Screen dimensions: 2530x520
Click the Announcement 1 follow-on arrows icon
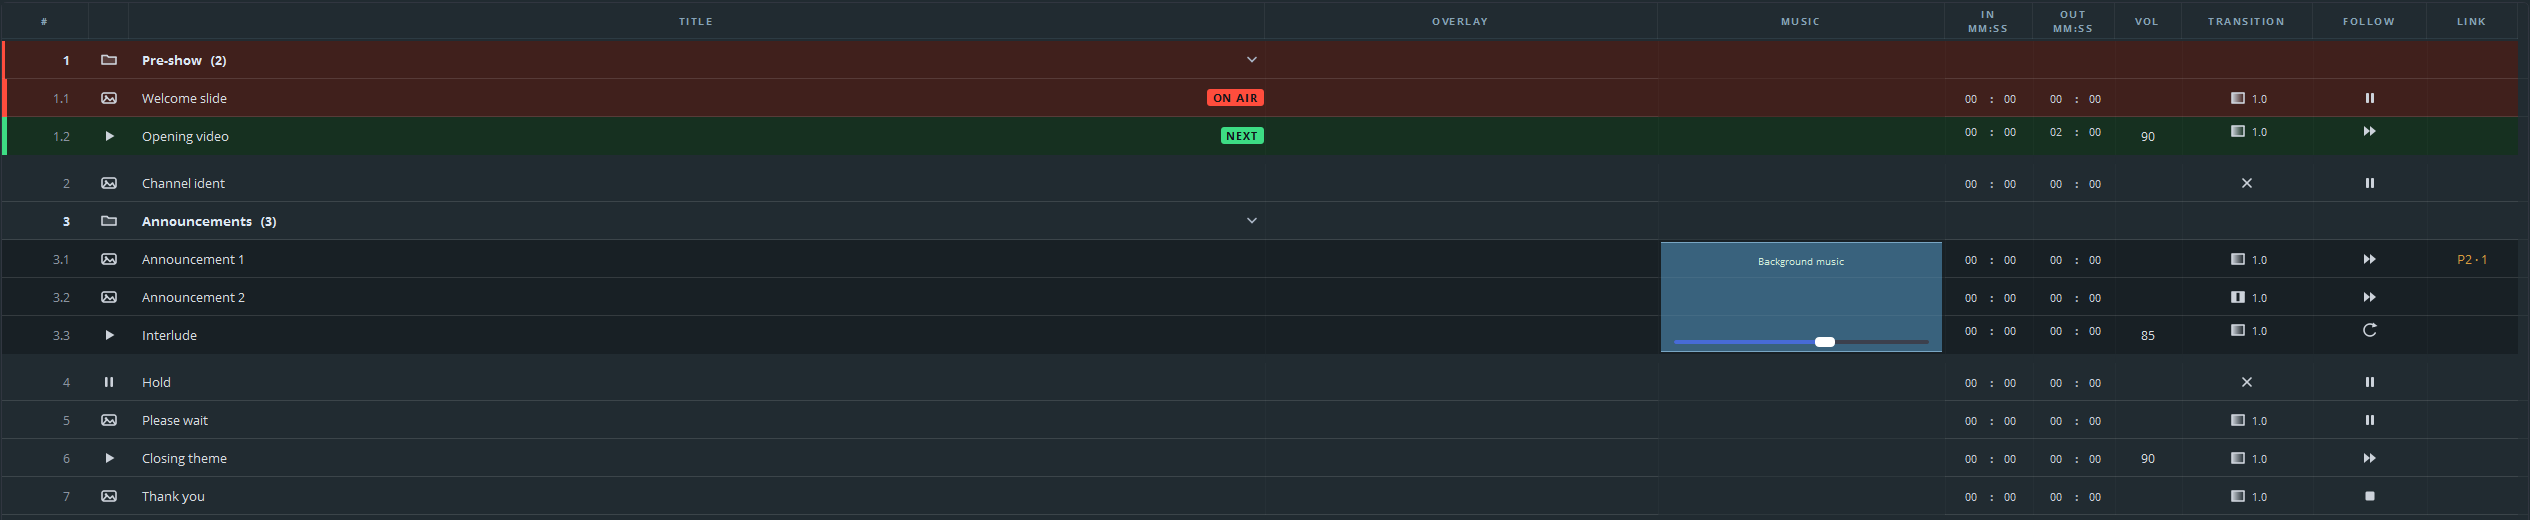pos(2369,259)
